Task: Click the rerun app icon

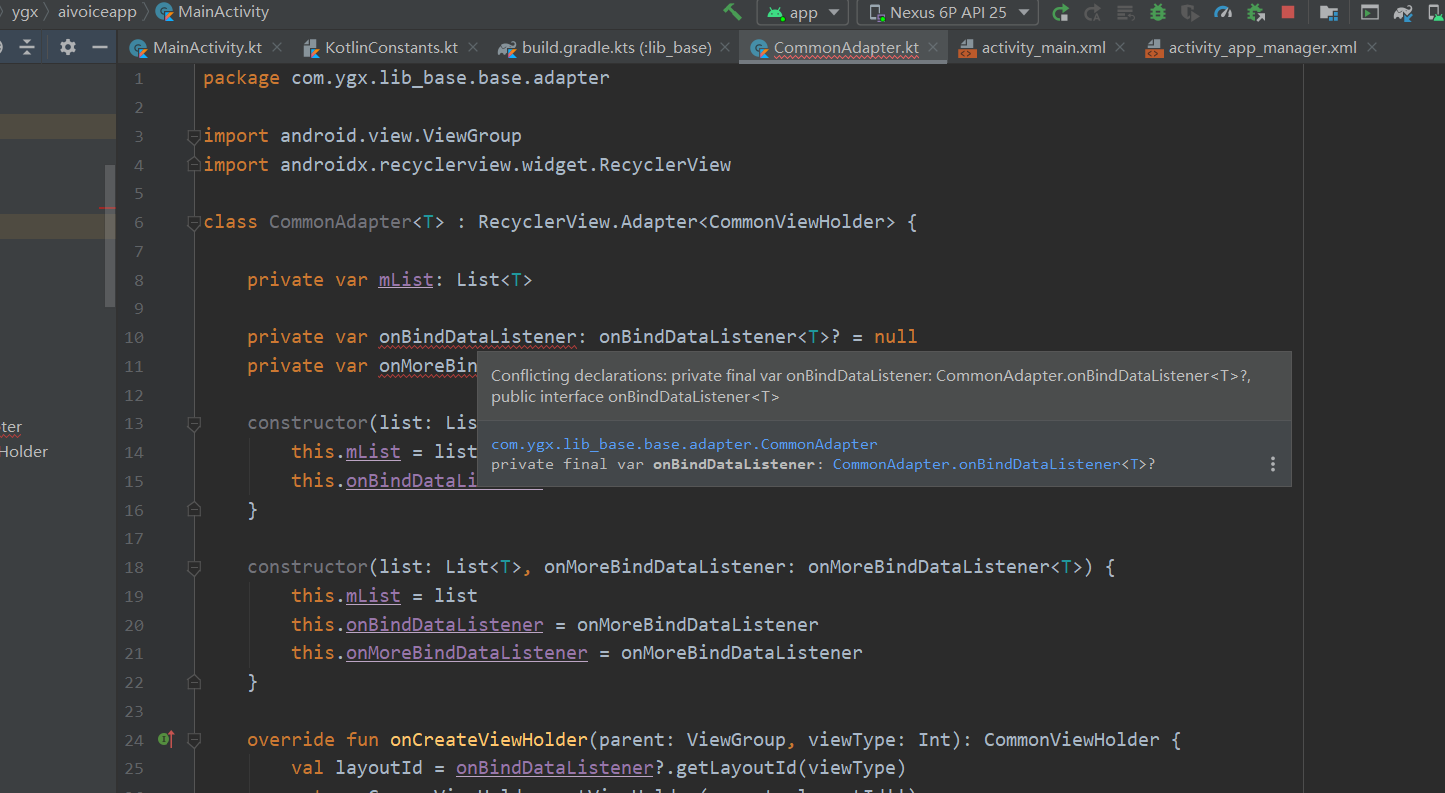Action: pyautogui.click(x=1061, y=12)
